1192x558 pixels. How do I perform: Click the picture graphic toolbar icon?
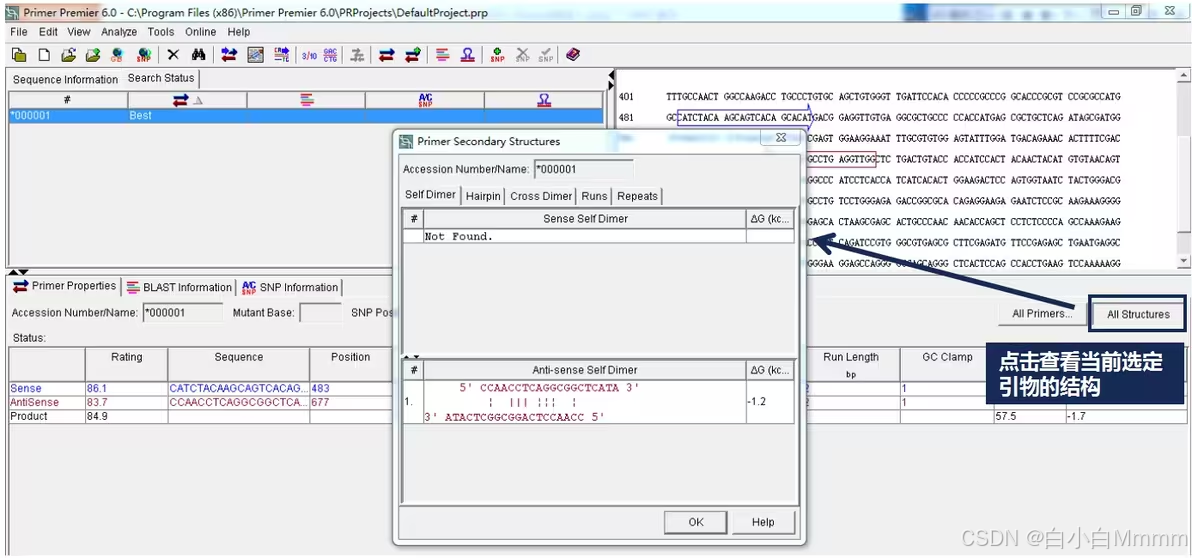(255, 55)
